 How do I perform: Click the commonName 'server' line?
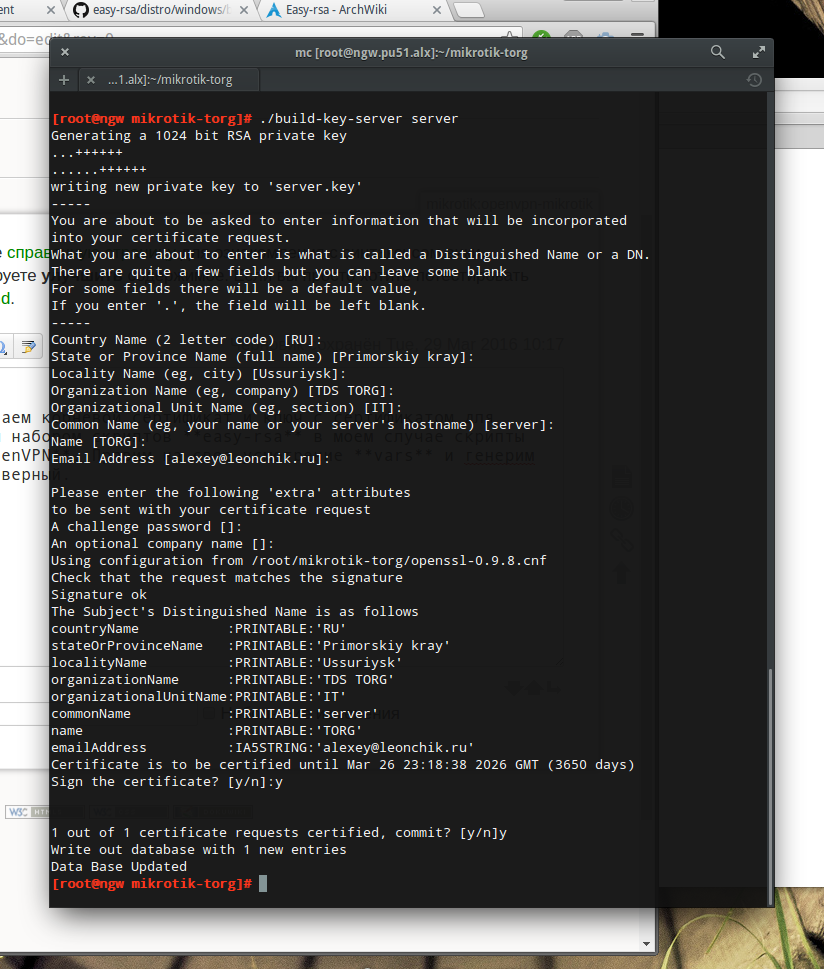point(214,714)
